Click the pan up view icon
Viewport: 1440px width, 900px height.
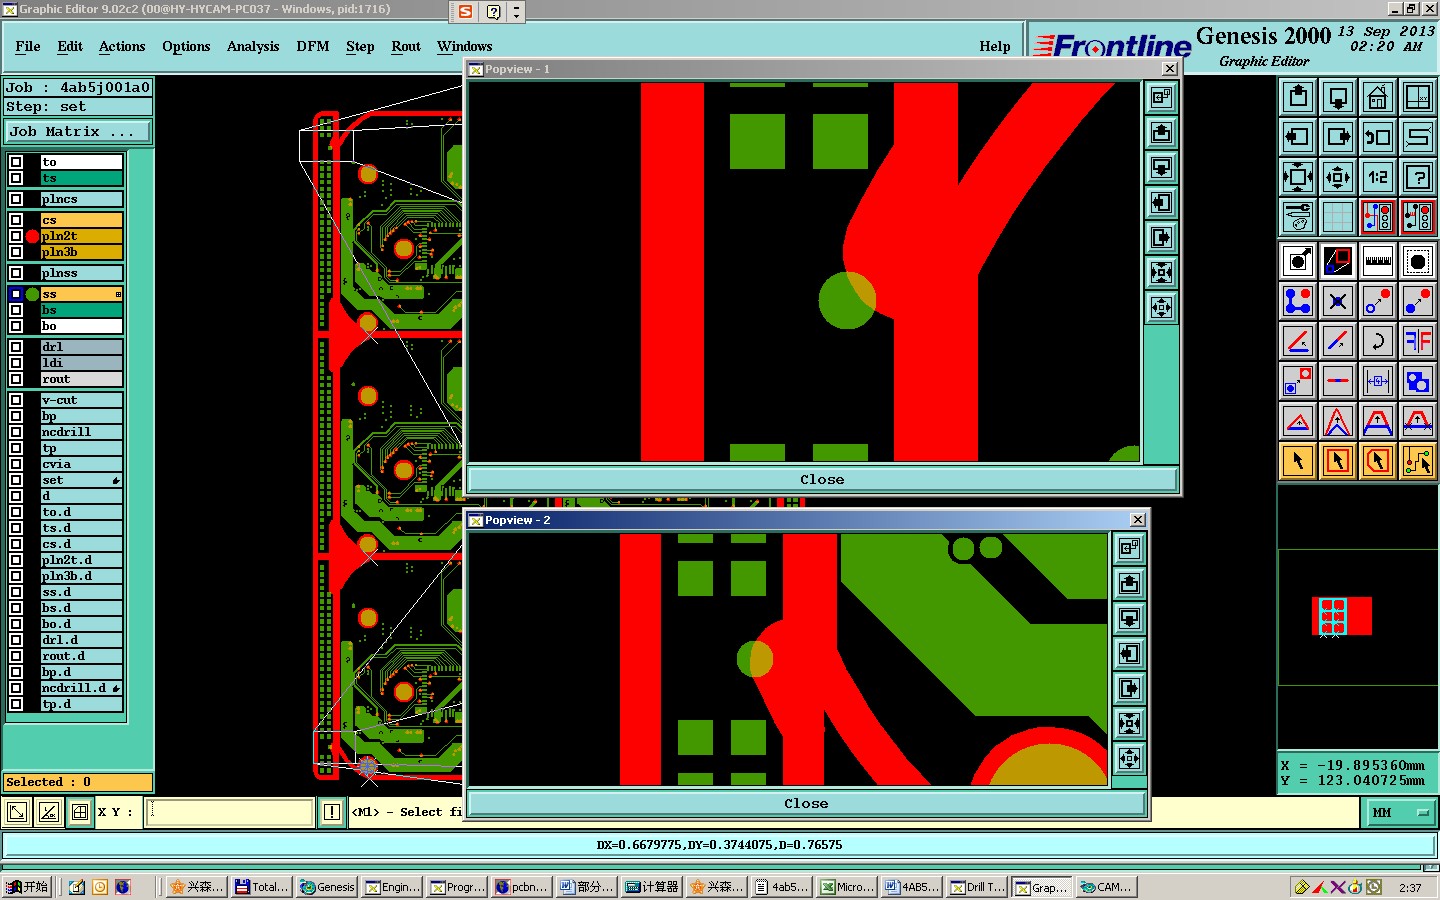tap(1298, 97)
